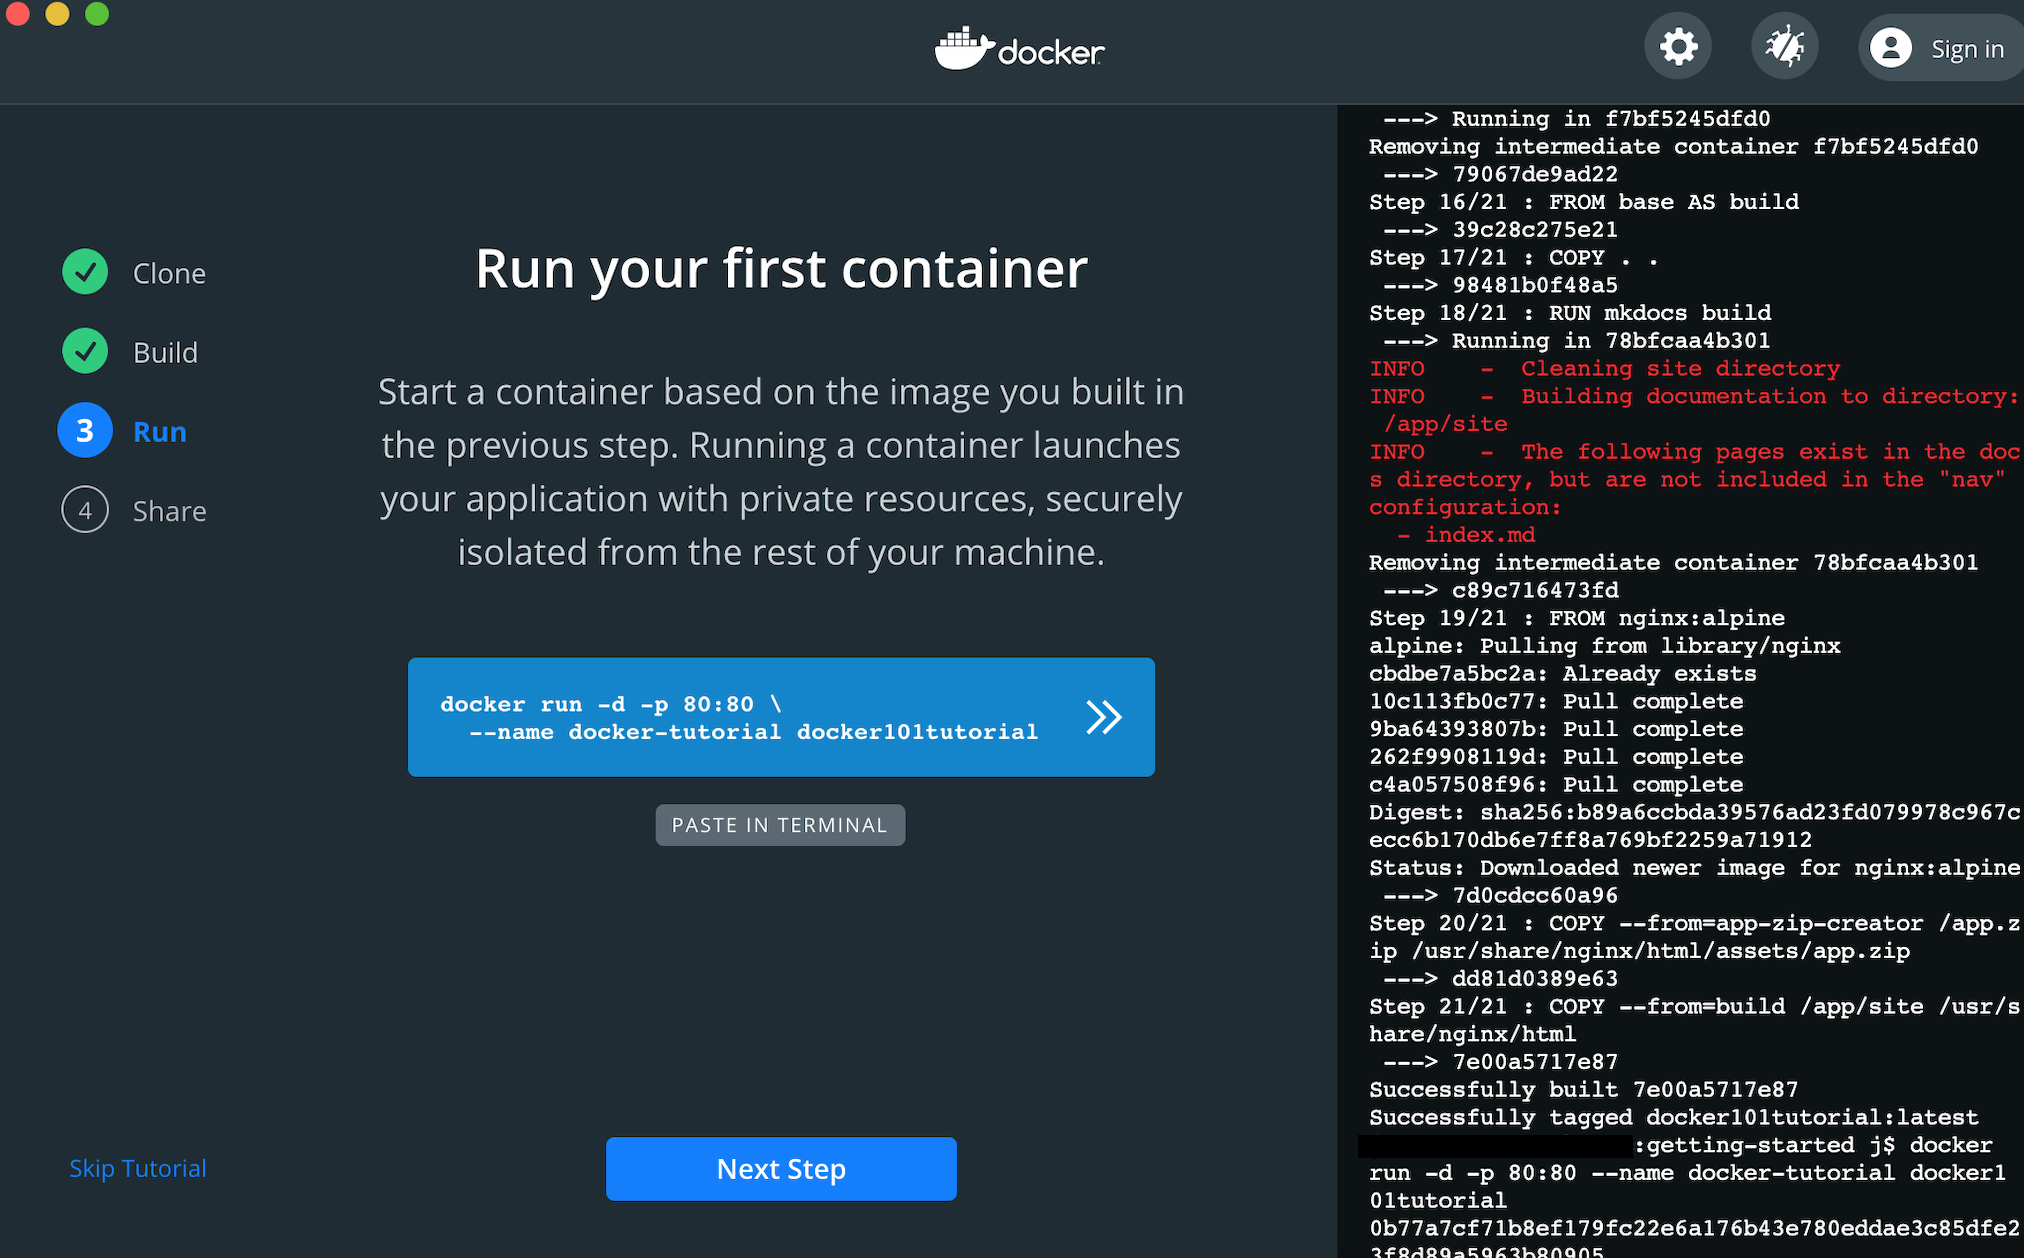Click the step 3 Run circle
The width and height of the screenshot is (2024, 1258).
tap(85, 431)
